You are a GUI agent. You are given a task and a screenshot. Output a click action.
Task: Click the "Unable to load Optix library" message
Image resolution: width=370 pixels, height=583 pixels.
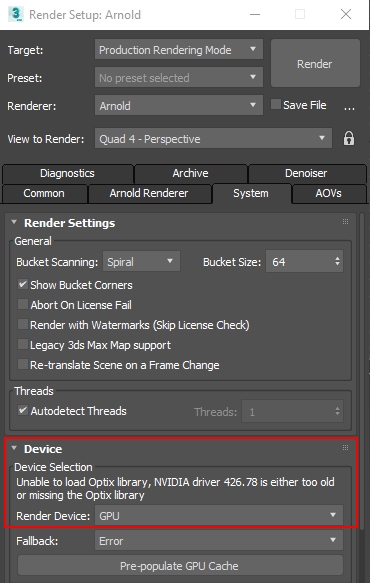click(x=175, y=489)
